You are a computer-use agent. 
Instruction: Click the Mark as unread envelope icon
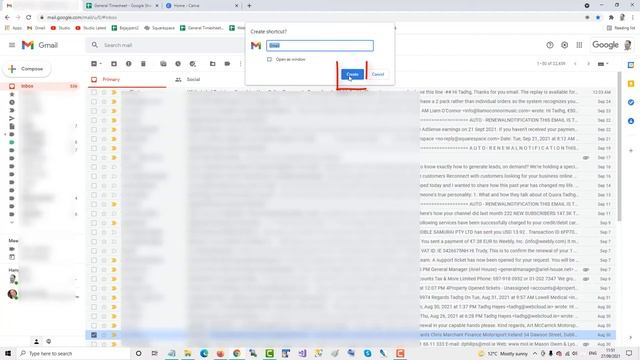[163, 64]
